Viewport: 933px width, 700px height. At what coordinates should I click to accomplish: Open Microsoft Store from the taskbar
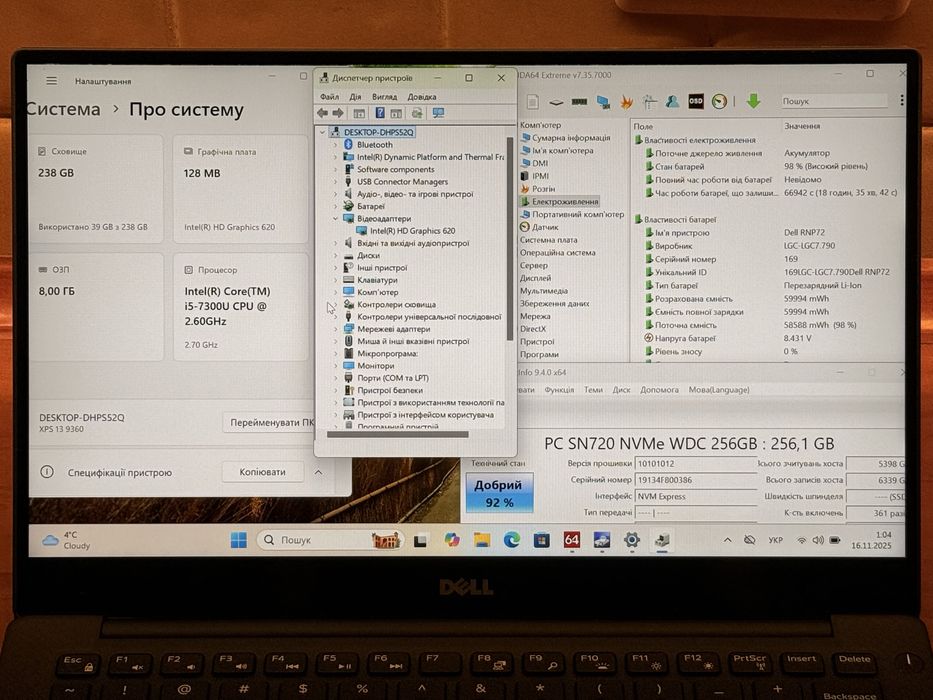pos(541,540)
